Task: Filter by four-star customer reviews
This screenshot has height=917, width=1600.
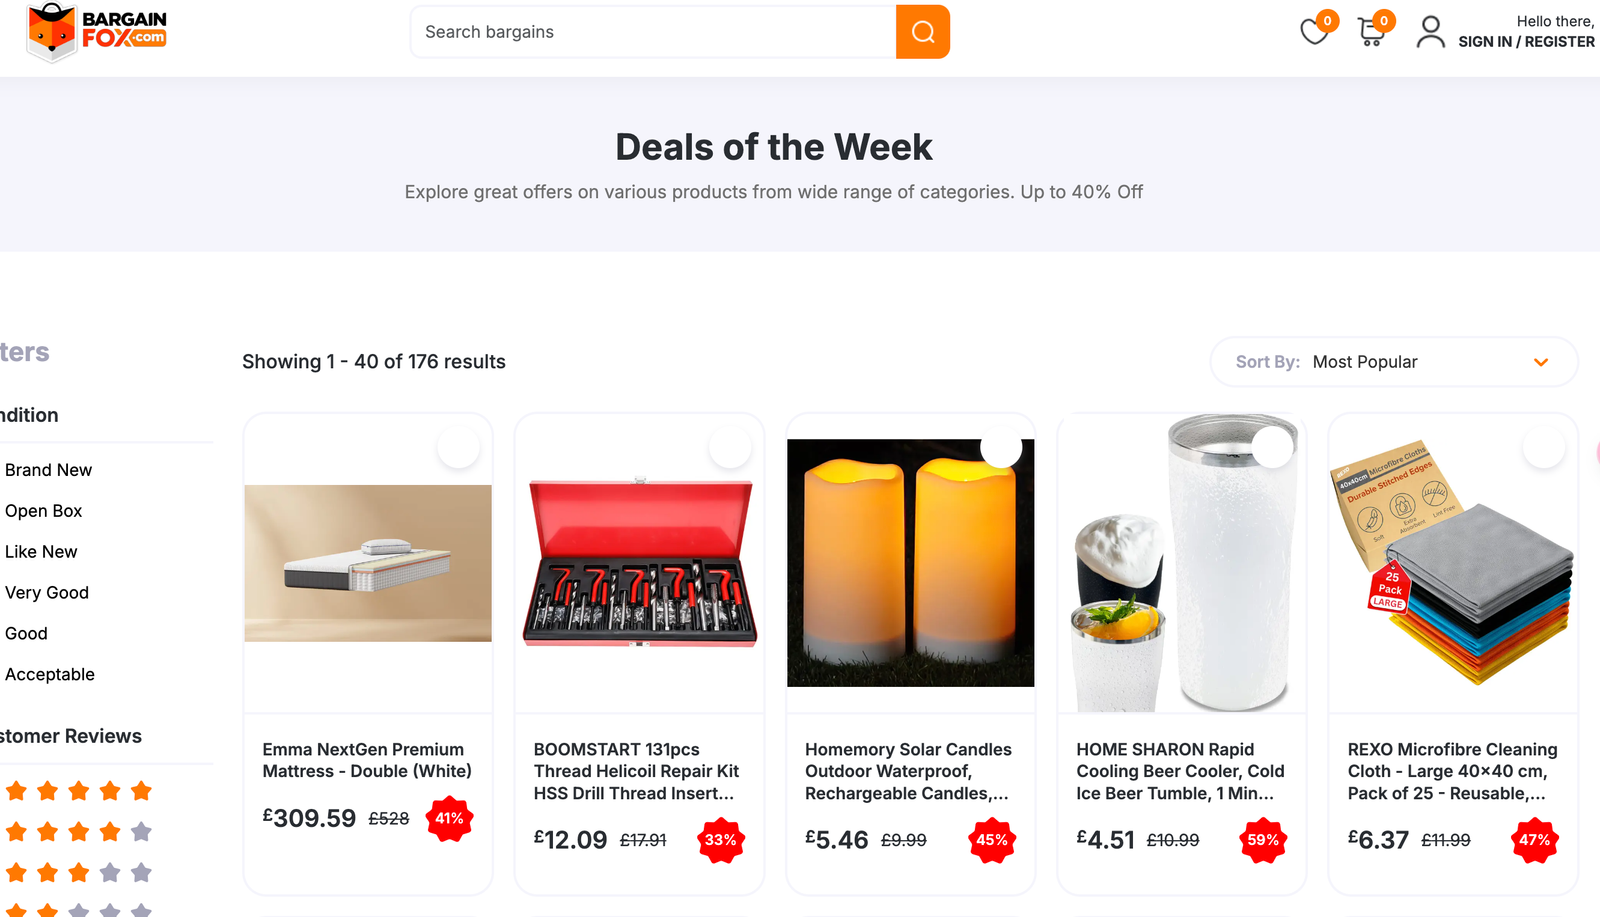Action: pyautogui.click(x=78, y=832)
